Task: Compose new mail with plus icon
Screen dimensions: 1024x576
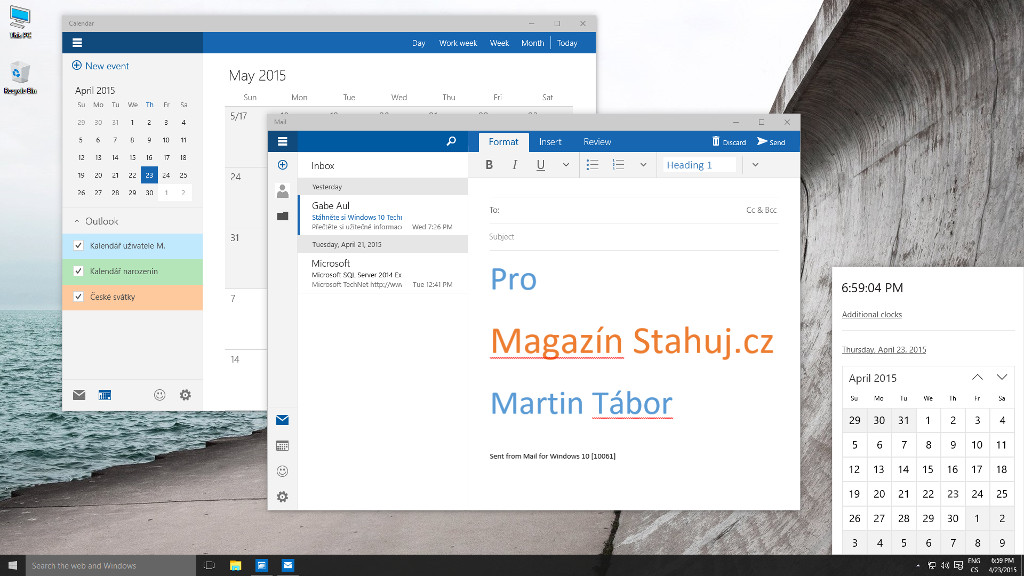Action: coord(282,165)
